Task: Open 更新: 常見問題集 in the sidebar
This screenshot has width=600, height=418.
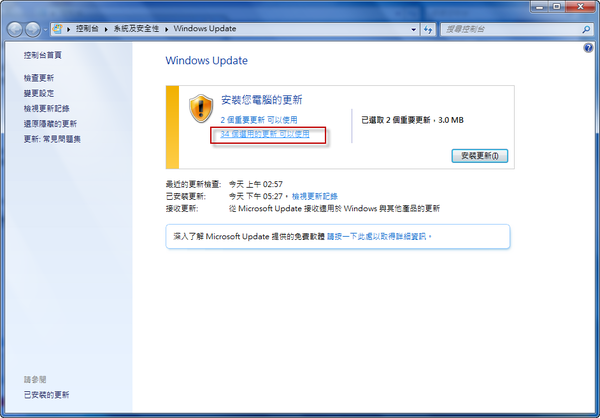Action: click(52, 139)
